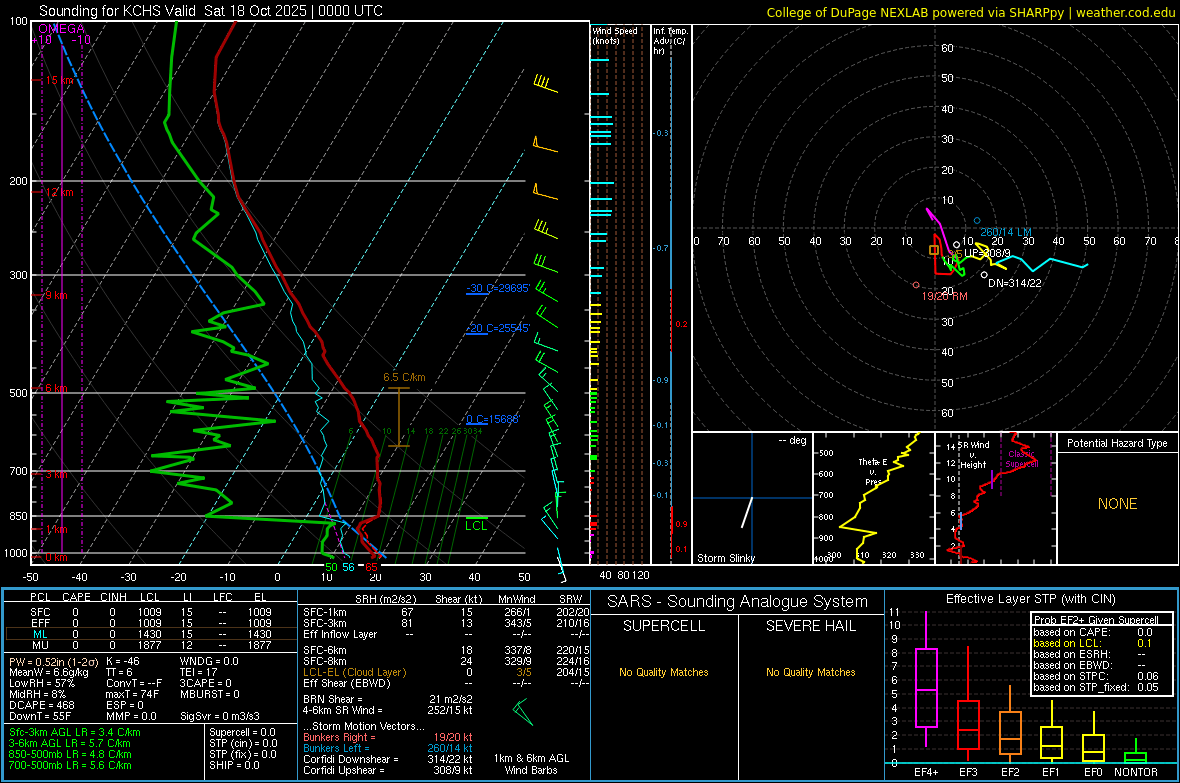Click the 700-500mb LR = 5.6 C/km line
The image size is (1180, 783).
coord(70,766)
